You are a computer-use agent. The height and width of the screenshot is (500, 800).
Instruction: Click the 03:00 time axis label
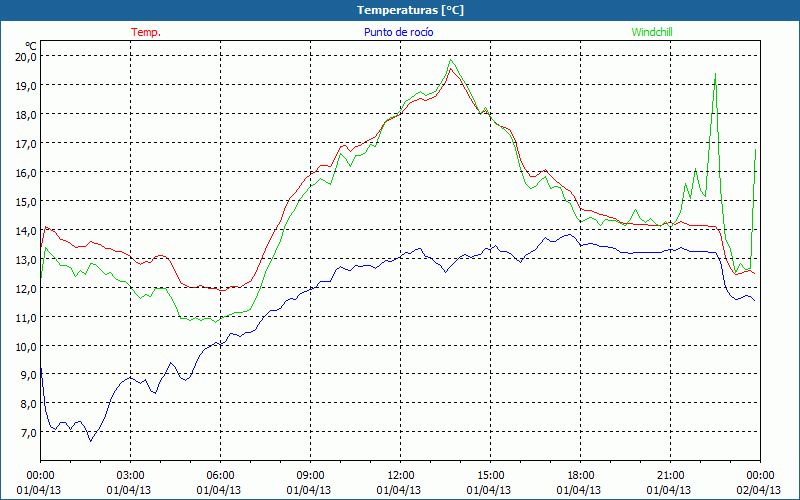(x=131, y=475)
